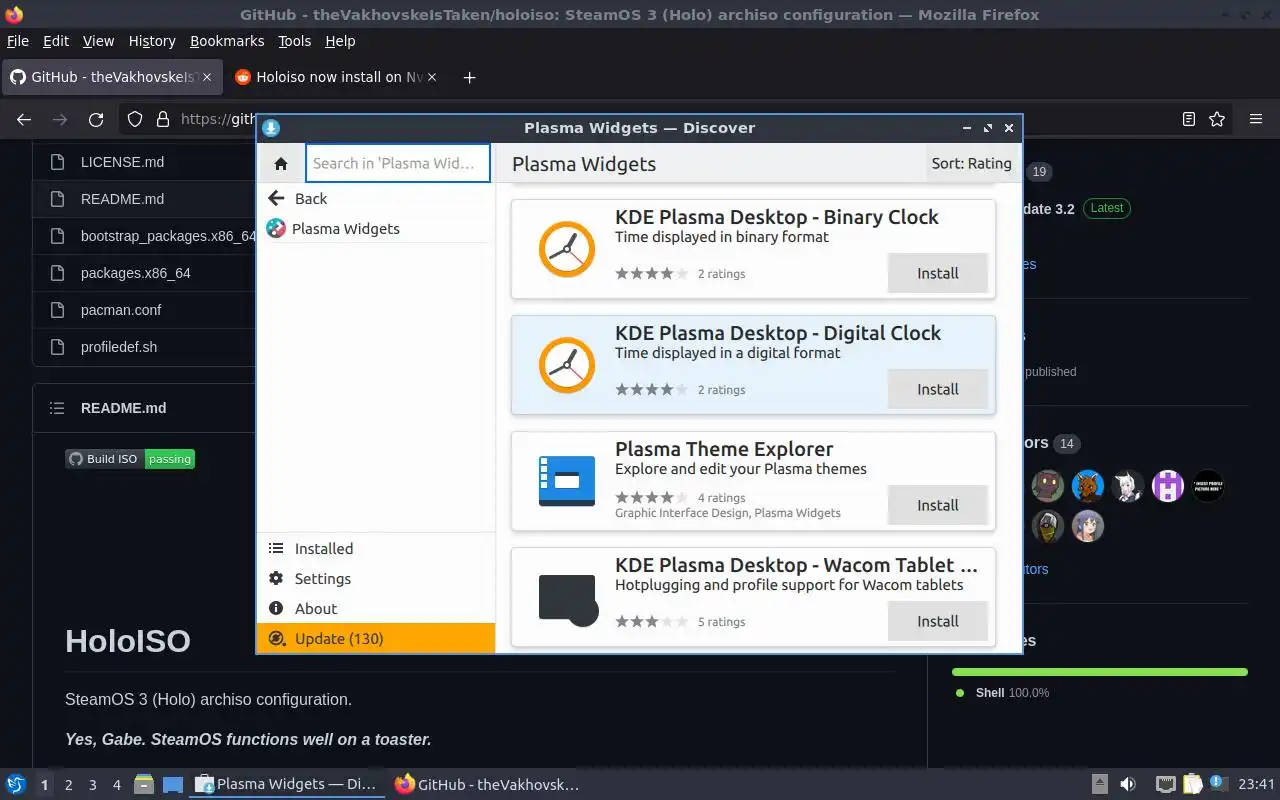Image resolution: width=1280 pixels, height=800 pixels.
Task: Open Firefox View menu
Action: click(x=98, y=41)
